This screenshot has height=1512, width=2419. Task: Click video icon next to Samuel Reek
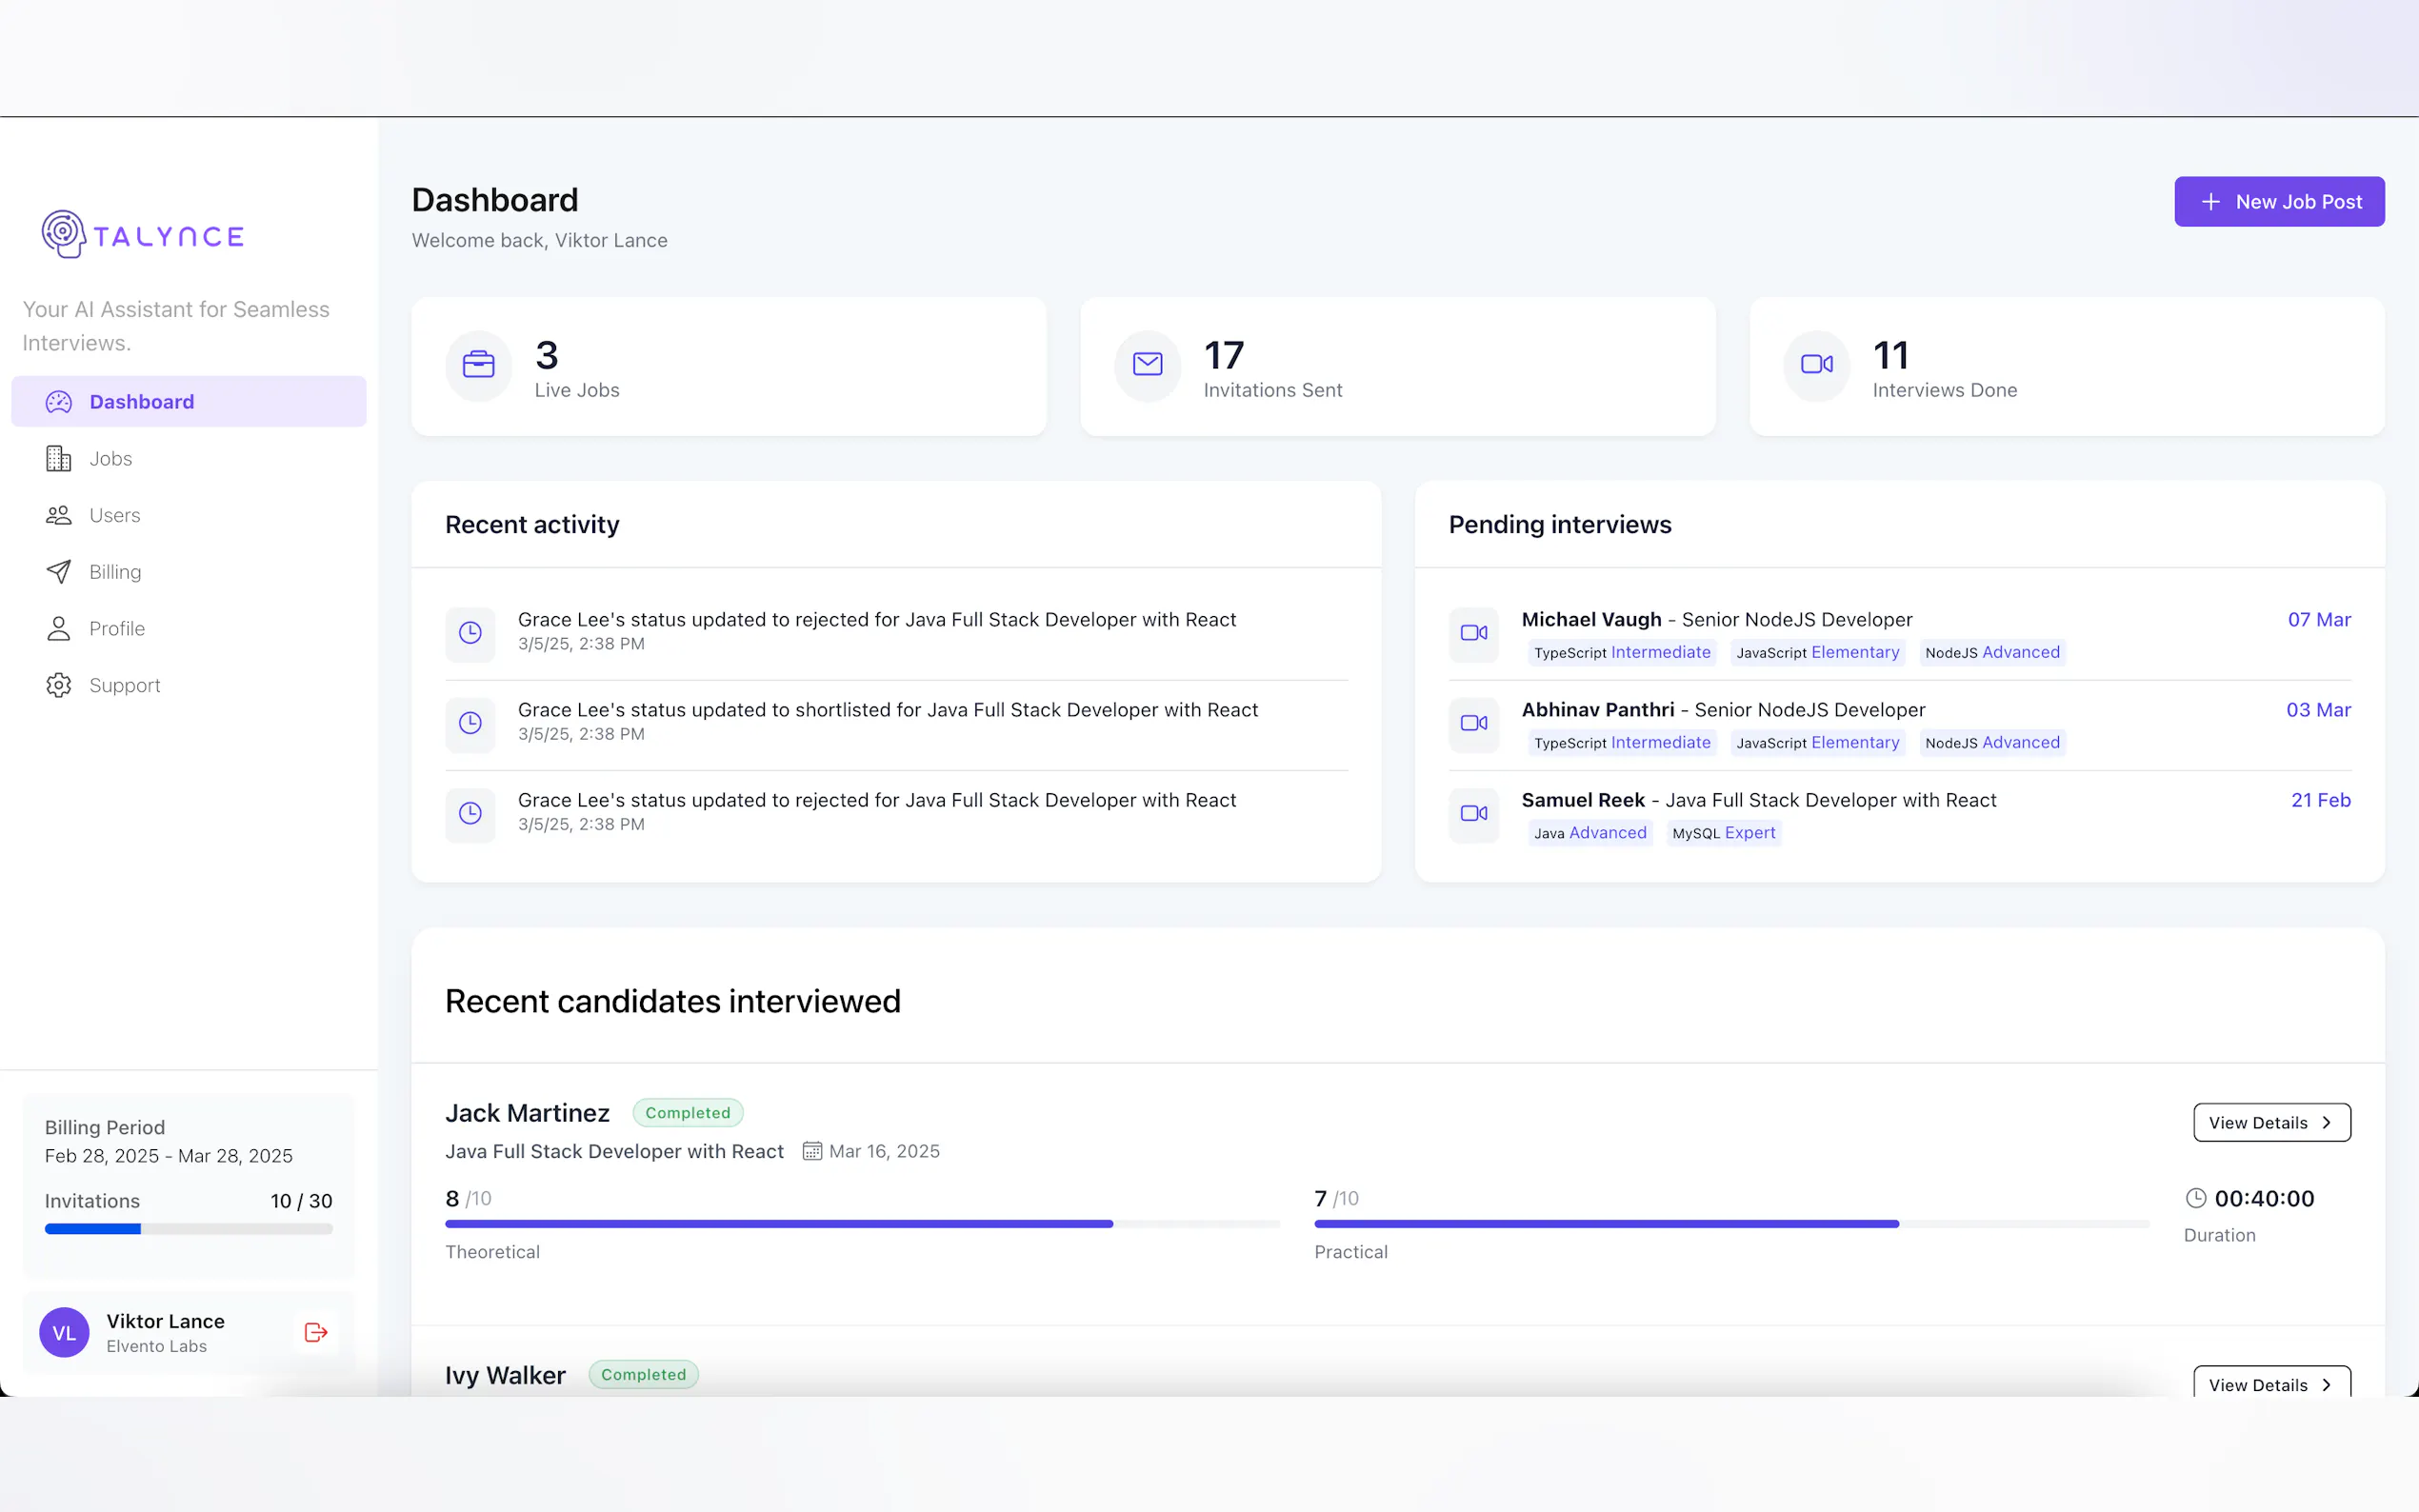click(x=1473, y=814)
